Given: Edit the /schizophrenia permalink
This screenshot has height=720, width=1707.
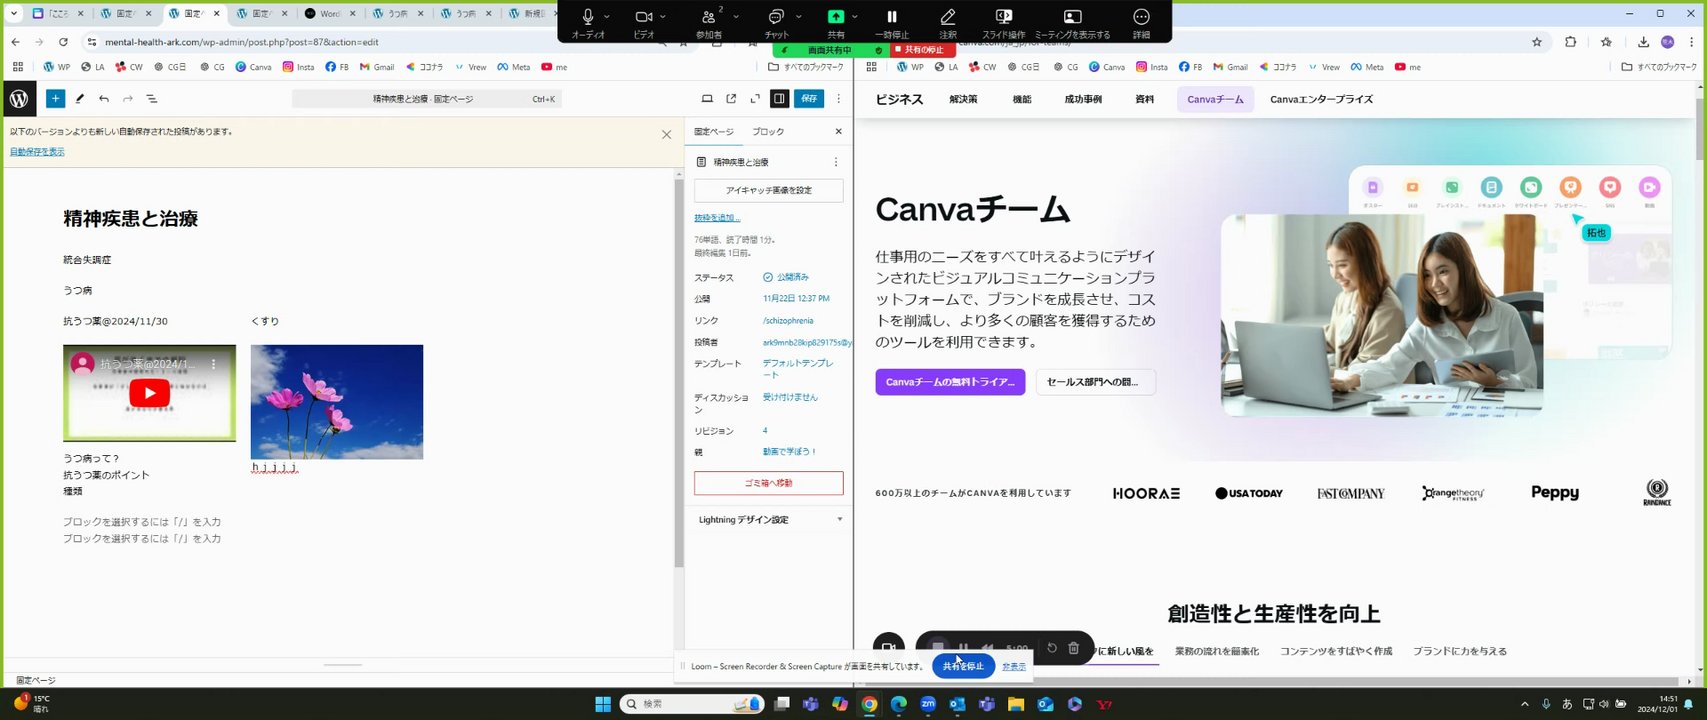Looking at the screenshot, I should pos(788,321).
